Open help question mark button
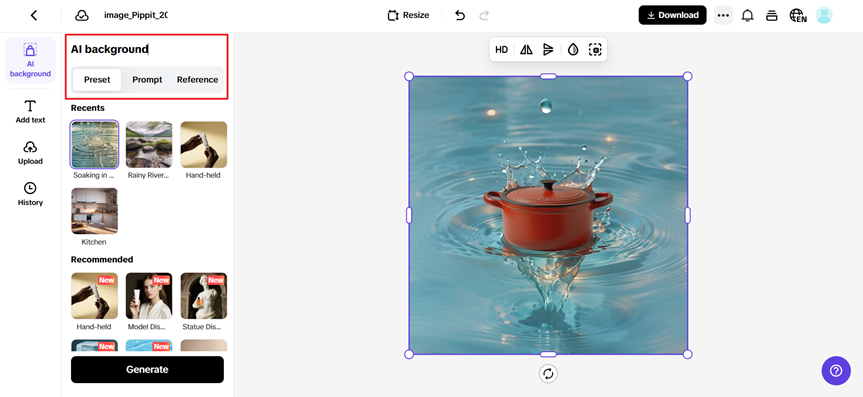The width and height of the screenshot is (863, 397). tap(836, 371)
